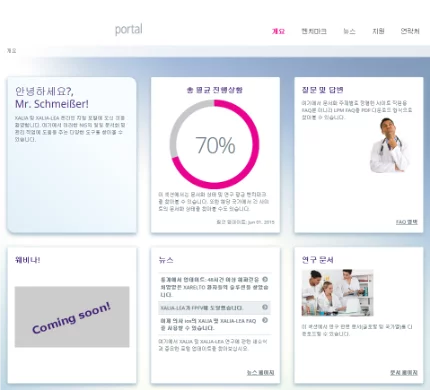
Task: Open the research lab team photo
Action: [337, 293]
